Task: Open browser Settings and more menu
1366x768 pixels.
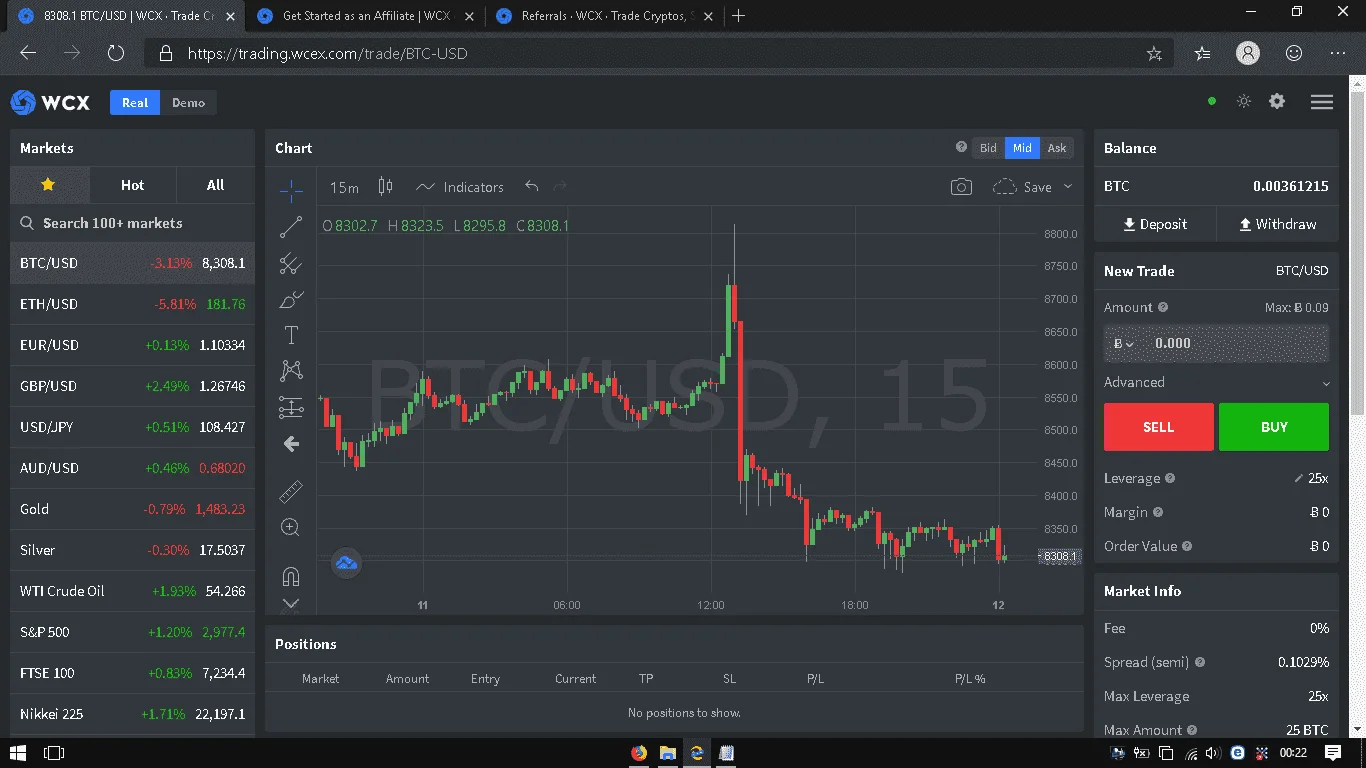Action: pos(1337,54)
